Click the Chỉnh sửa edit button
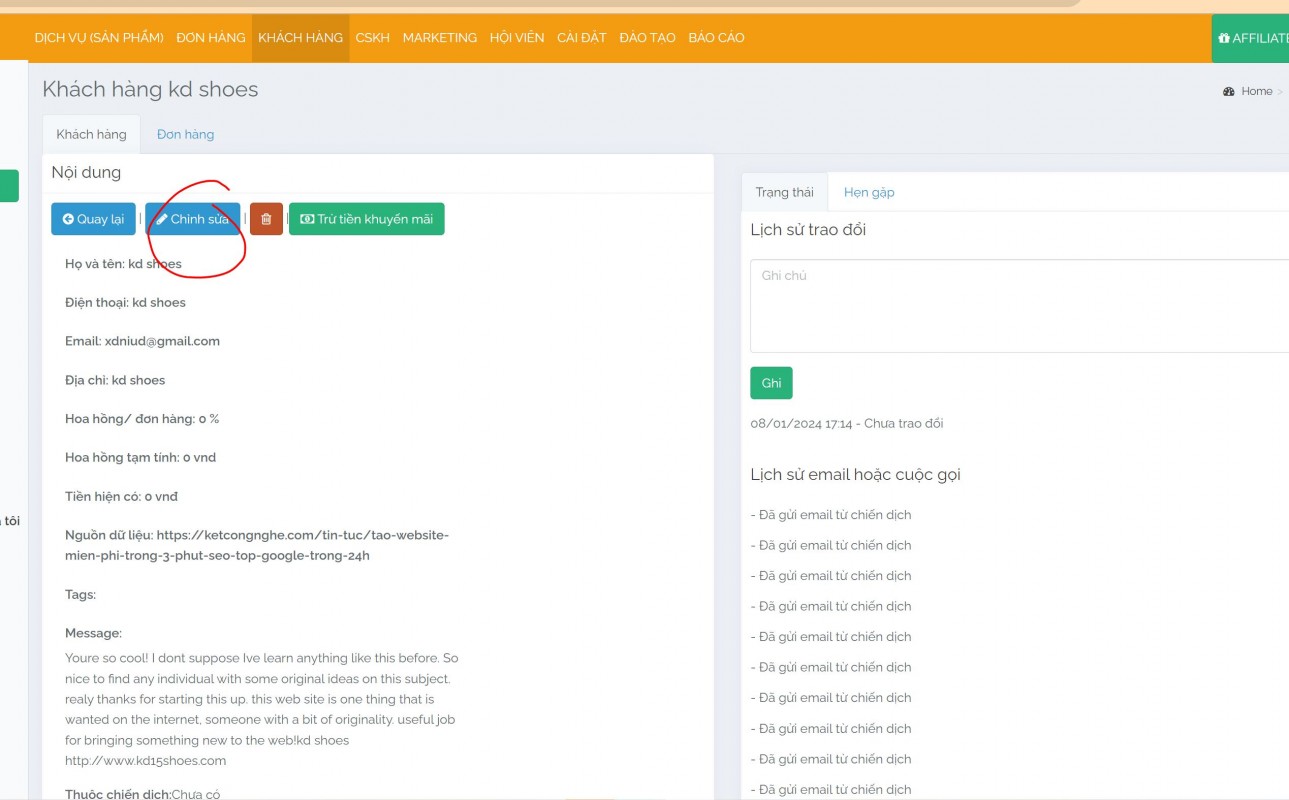The image size is (1289, 800). point(192,219)
